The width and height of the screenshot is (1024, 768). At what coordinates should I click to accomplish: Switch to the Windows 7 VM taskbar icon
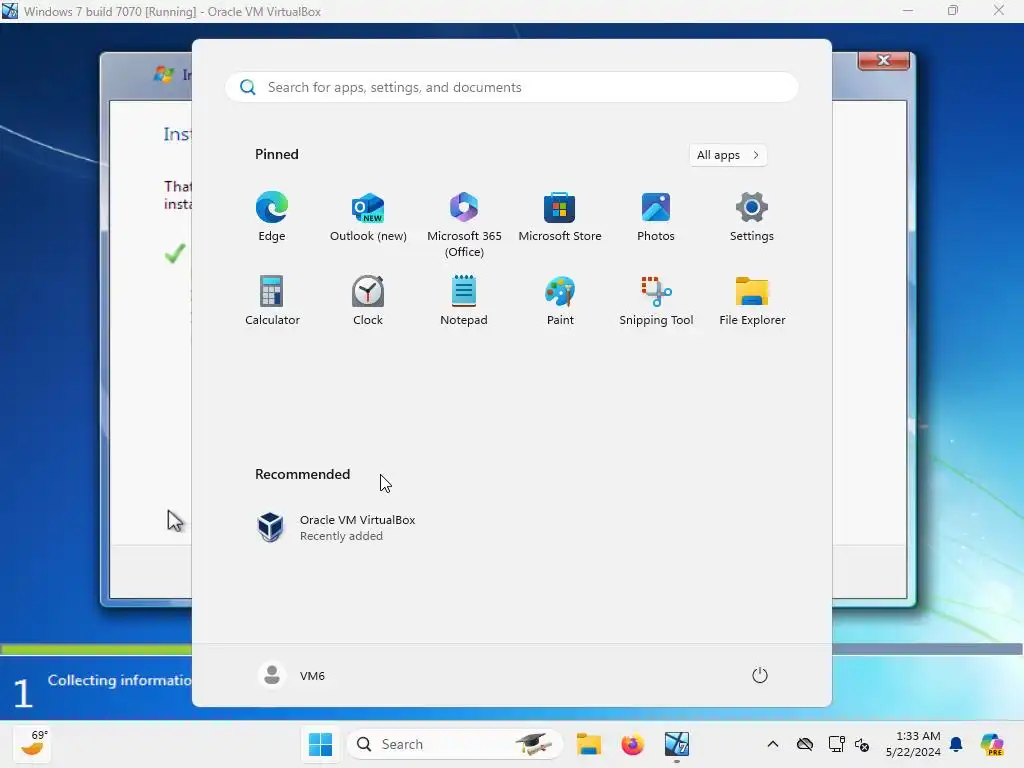[677, 744]
